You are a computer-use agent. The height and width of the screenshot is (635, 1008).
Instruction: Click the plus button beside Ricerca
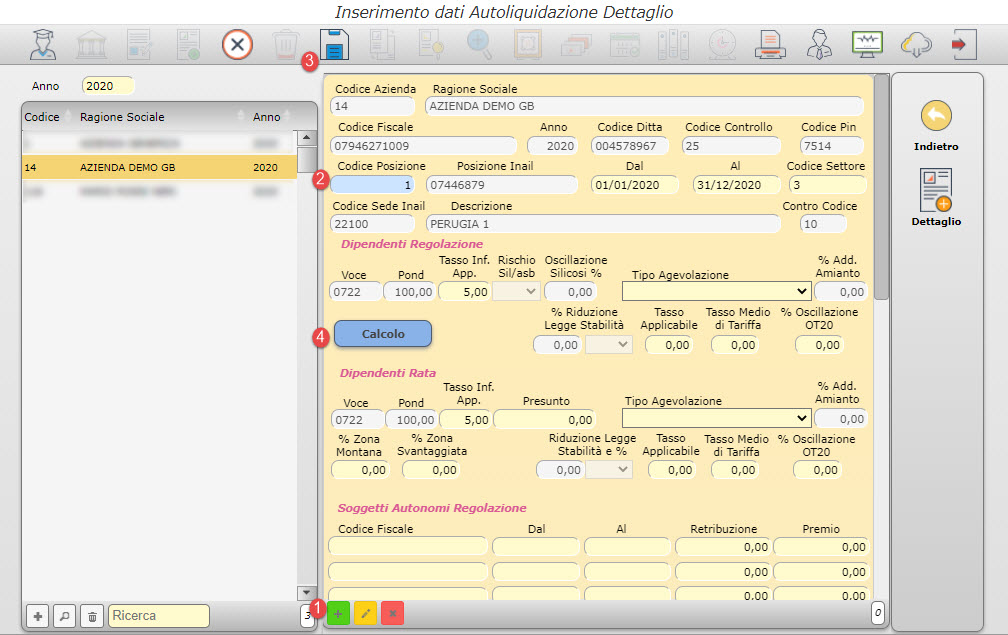pyautogui.click(x=38, y=616)
